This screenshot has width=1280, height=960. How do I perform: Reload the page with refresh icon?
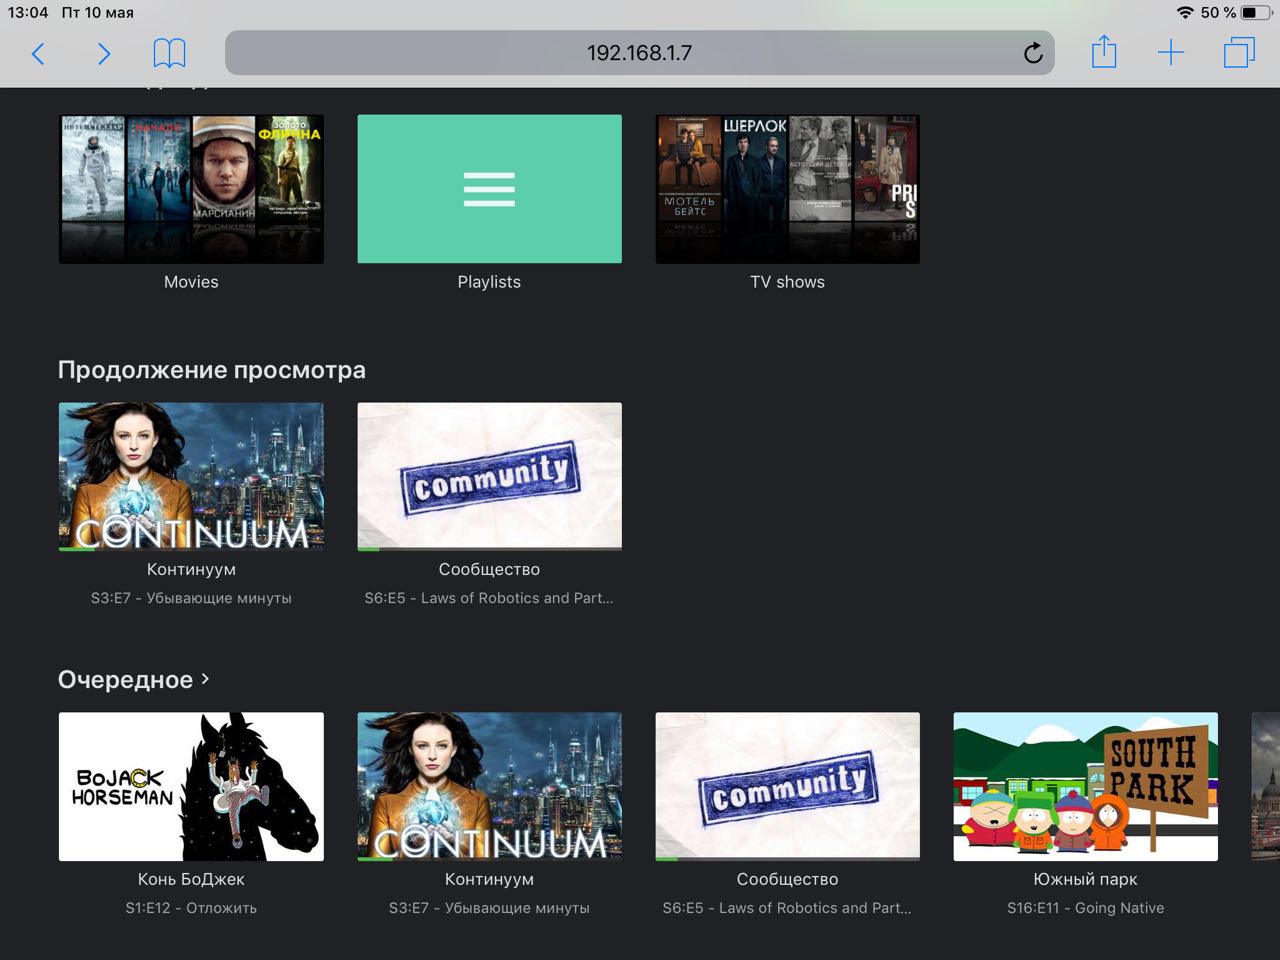1033,53
